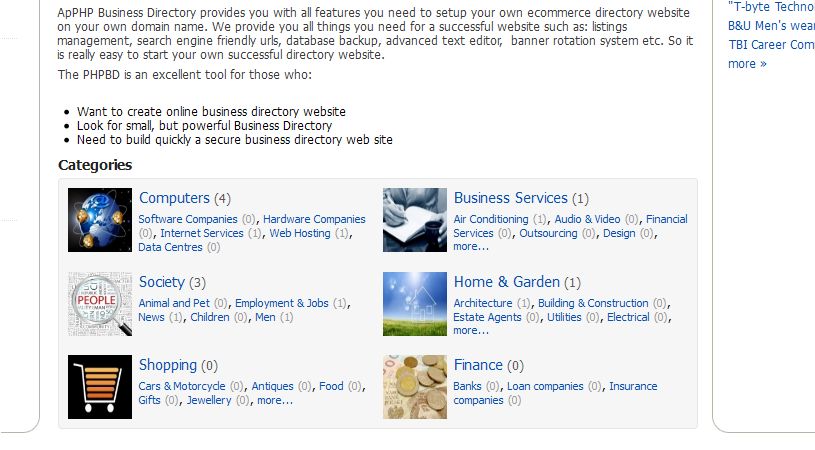Image resolution: width=815 pixels, height=450 pixels.
Task: Go to Software Companies subcategory
Action: pyautogui.click(x=188, y=219)
